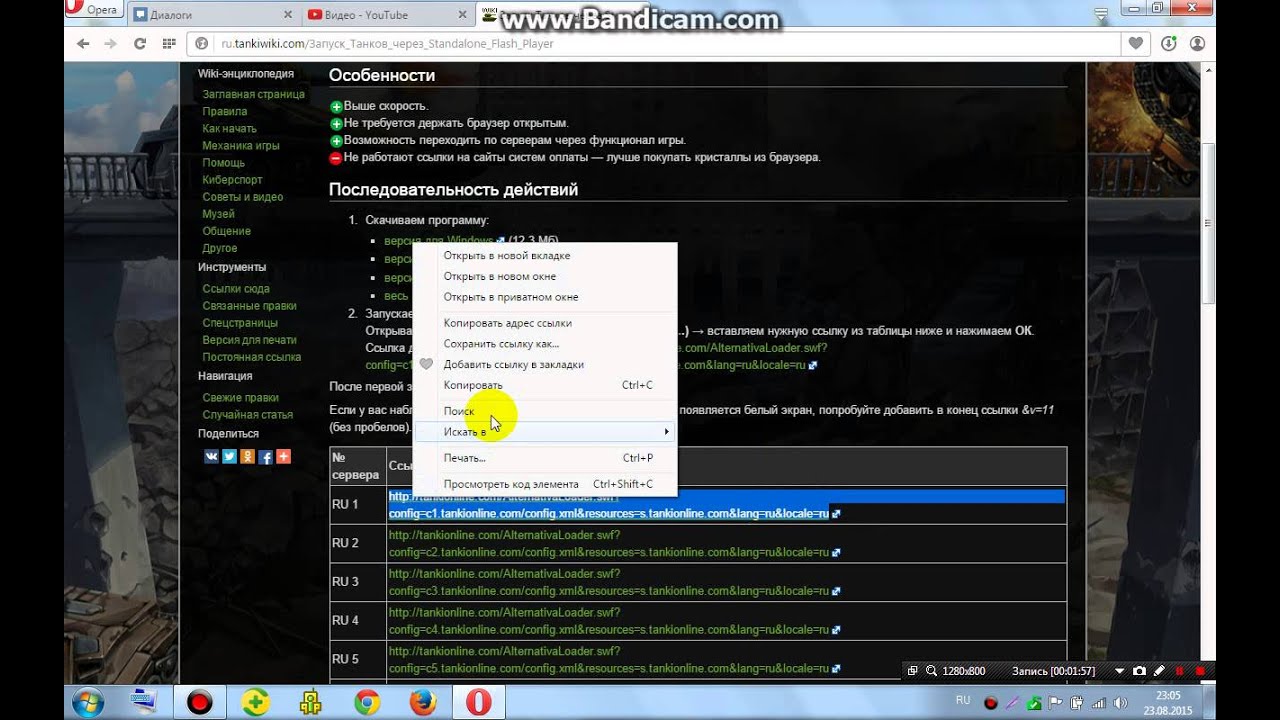The height and width of the screenshot is (720, 1280).
Task: Reload the page with the refresh icon
Action: tap(140, 44)
